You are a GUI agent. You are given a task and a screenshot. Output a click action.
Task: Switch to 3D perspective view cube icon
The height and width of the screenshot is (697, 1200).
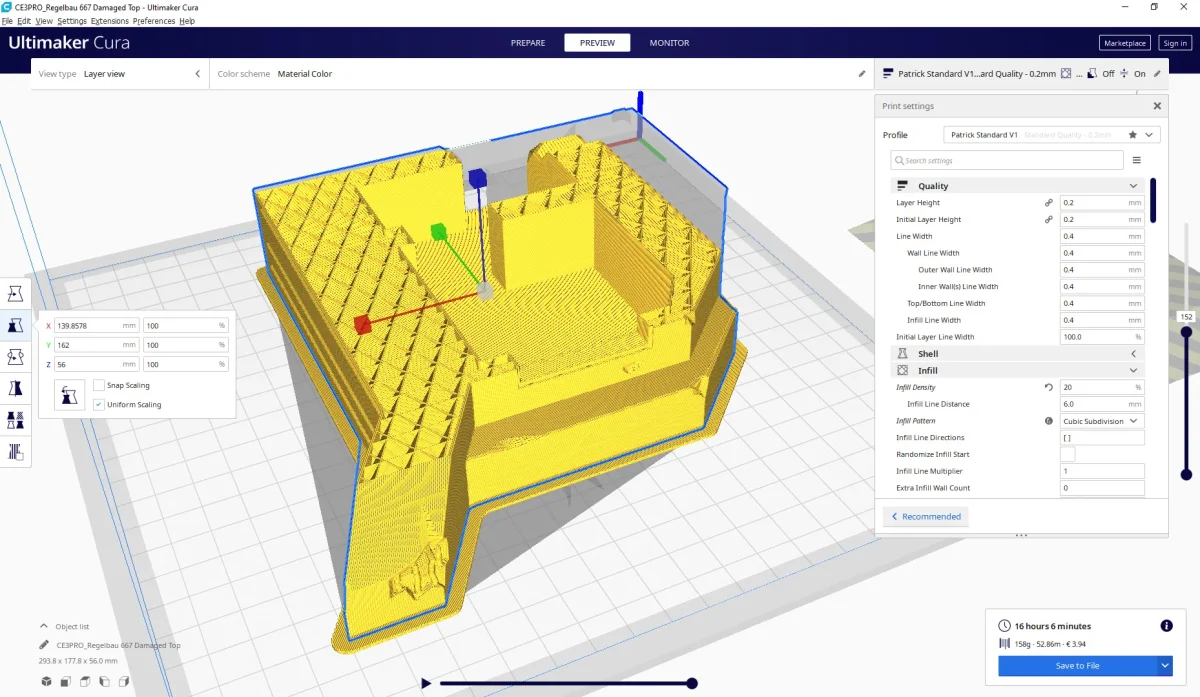[x=46, y=681]
